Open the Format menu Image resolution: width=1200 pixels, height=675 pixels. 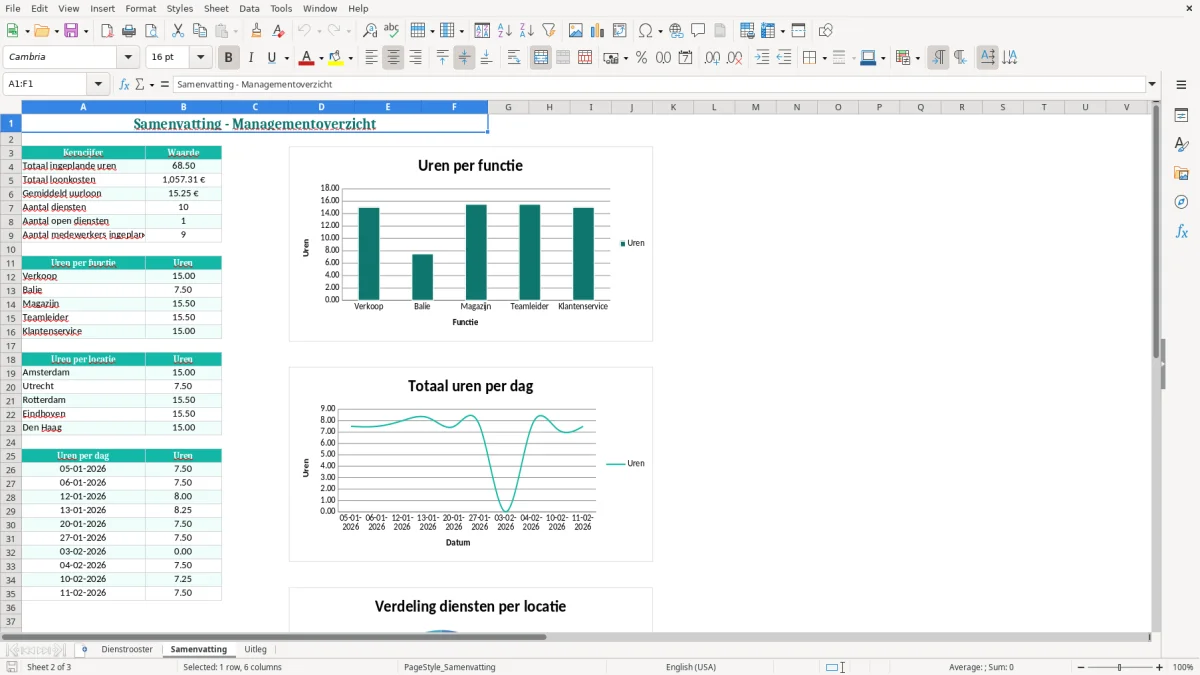click(x=141, y=8)
